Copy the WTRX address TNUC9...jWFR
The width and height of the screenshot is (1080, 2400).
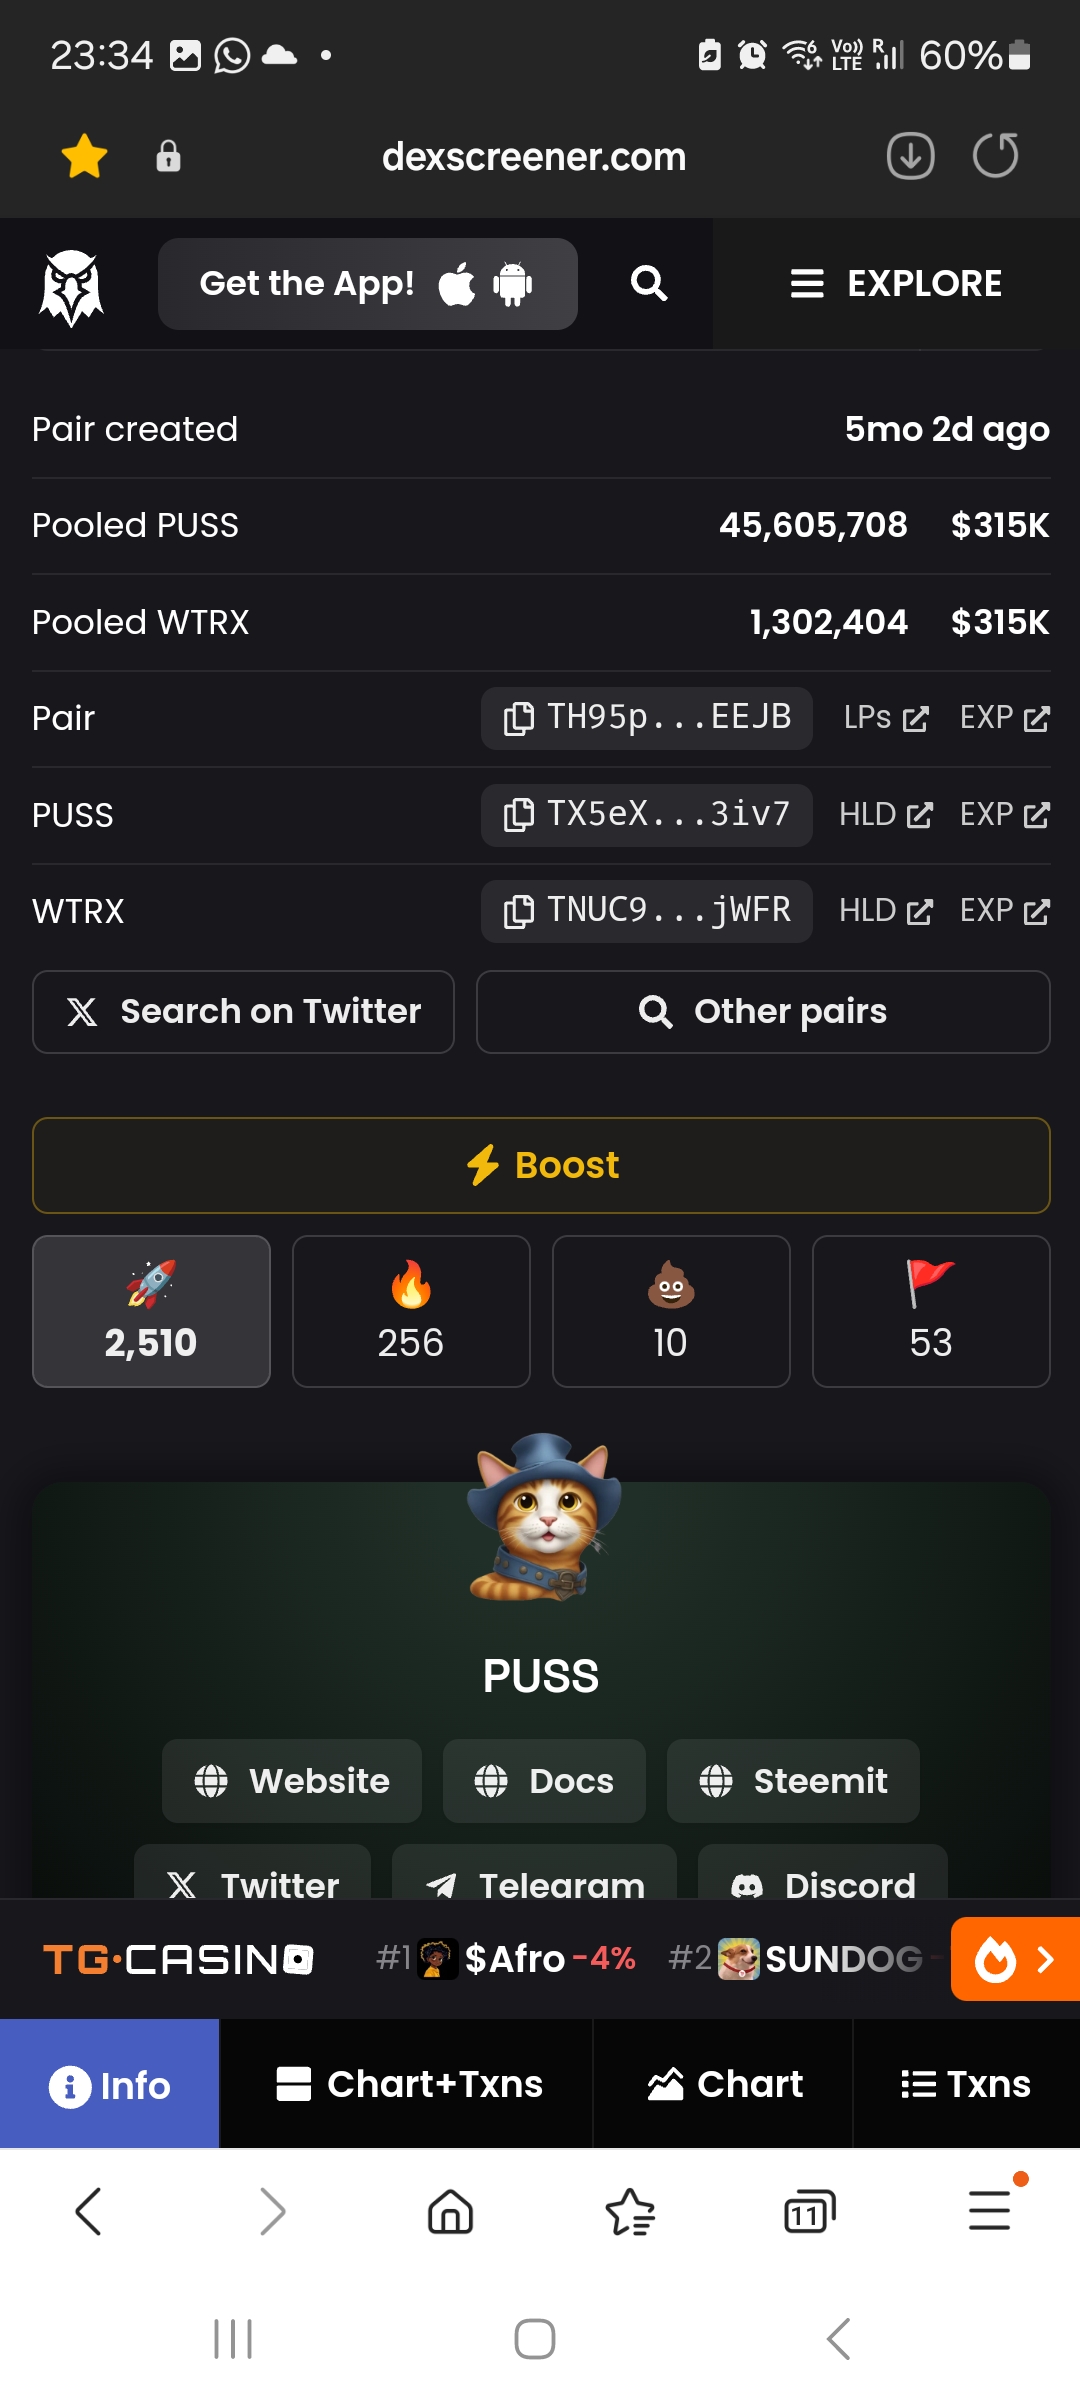[647, 911]
